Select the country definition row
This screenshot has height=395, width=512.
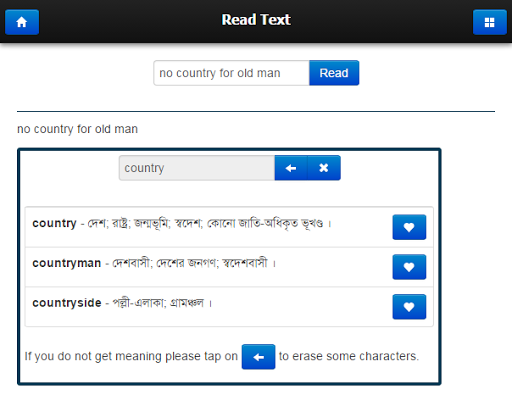229,227
